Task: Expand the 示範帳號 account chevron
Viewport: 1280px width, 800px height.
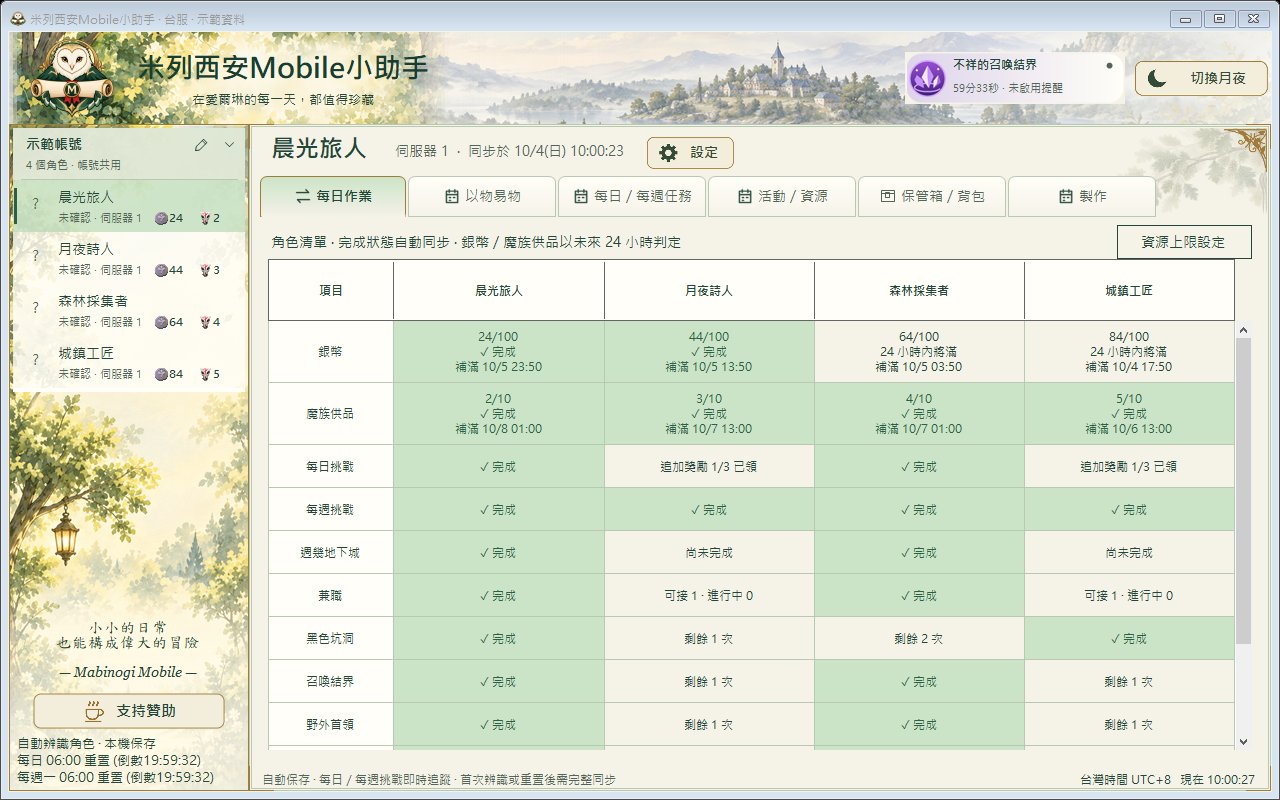Action: pyautogui.click(x=229, y=145)
